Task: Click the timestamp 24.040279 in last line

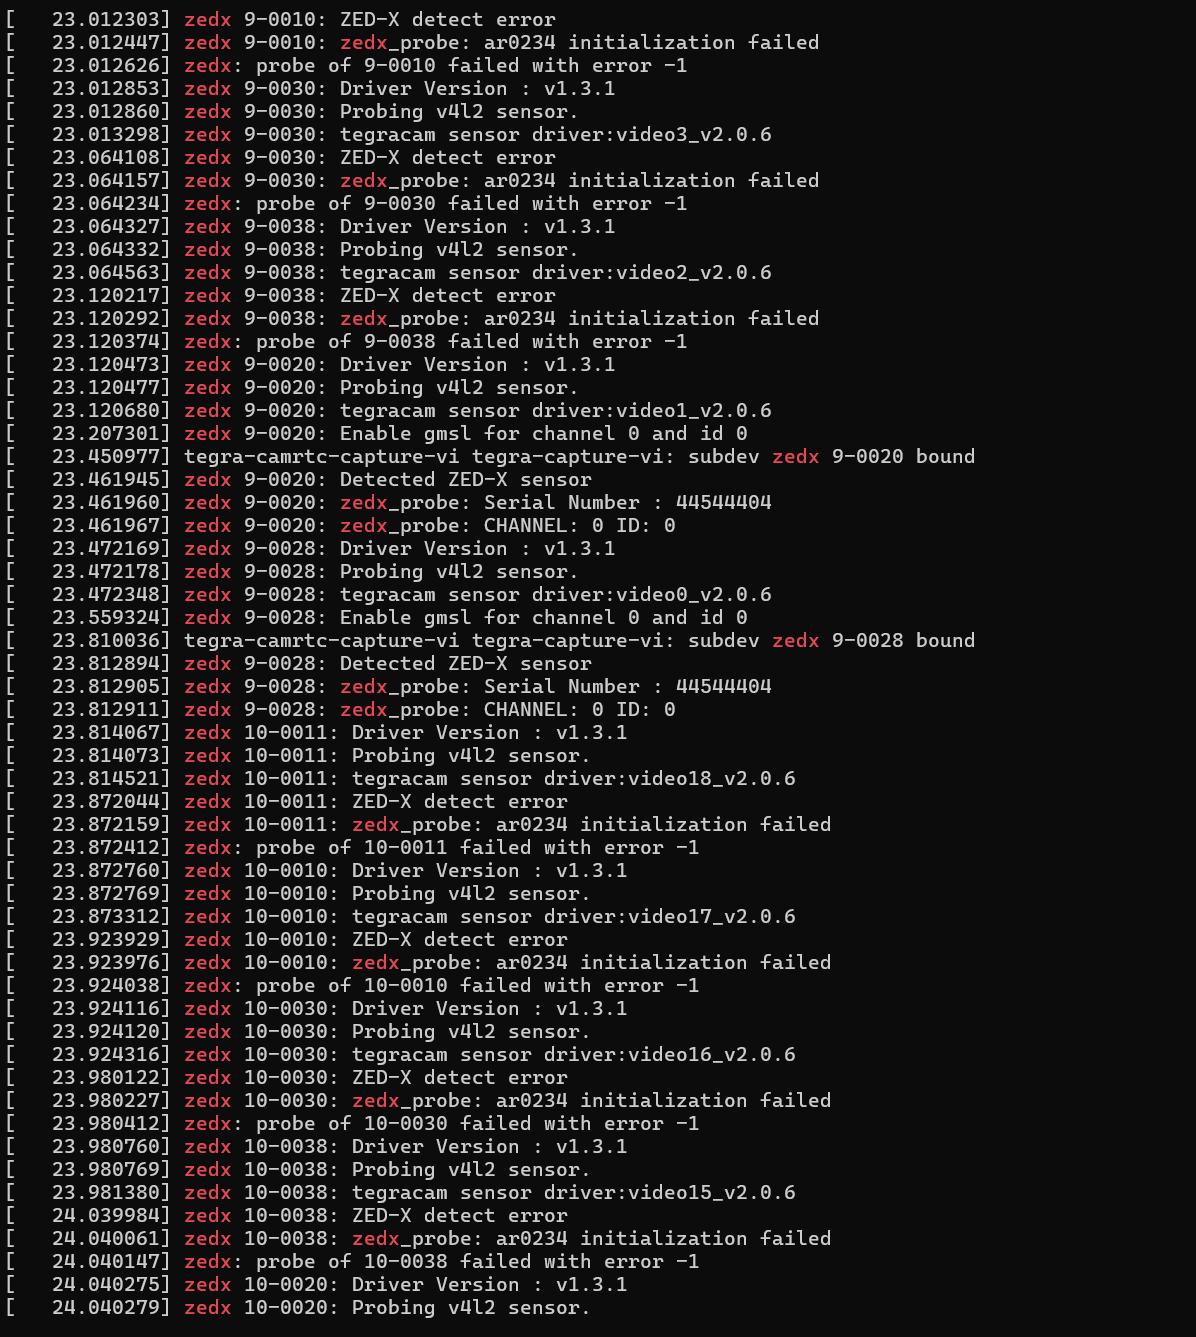Action: [110, 1307]
